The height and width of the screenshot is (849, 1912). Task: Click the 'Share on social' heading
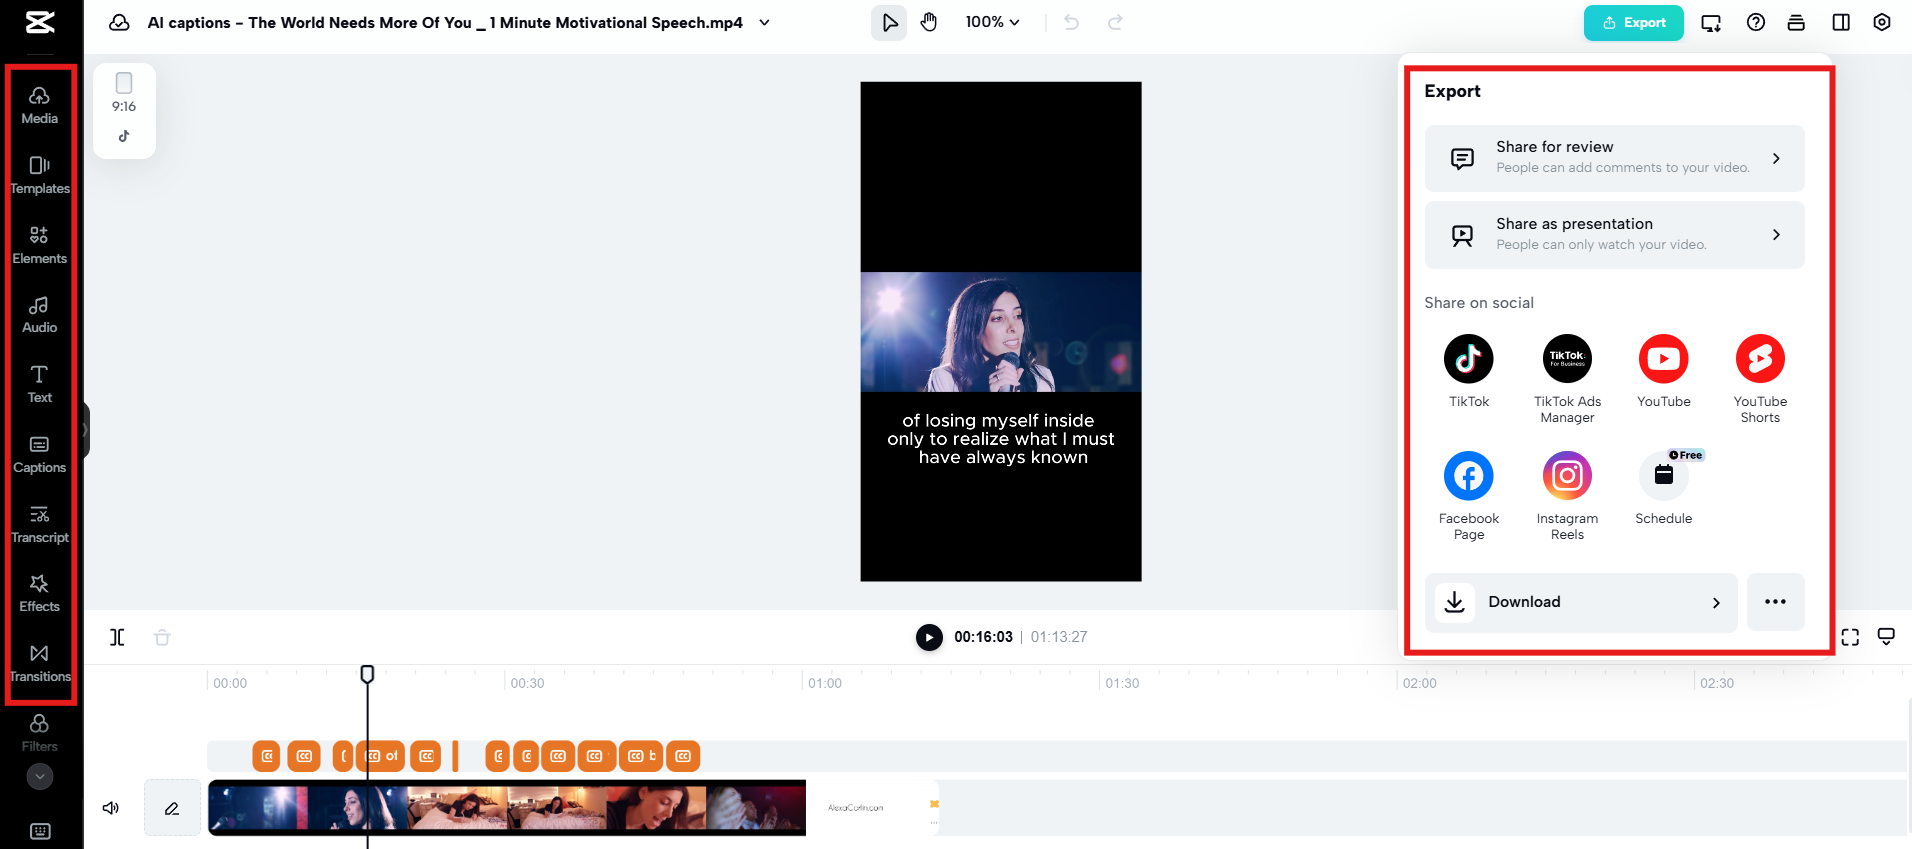[1479, 303]
